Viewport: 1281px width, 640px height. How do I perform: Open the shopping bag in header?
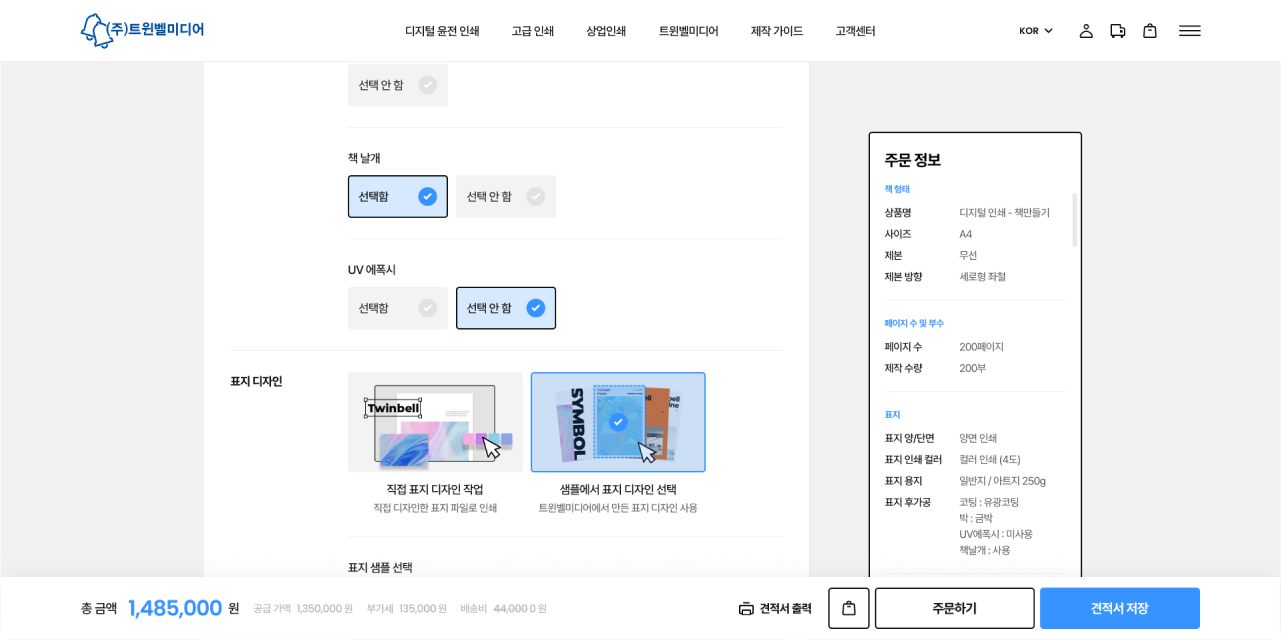coord(1150,31)
